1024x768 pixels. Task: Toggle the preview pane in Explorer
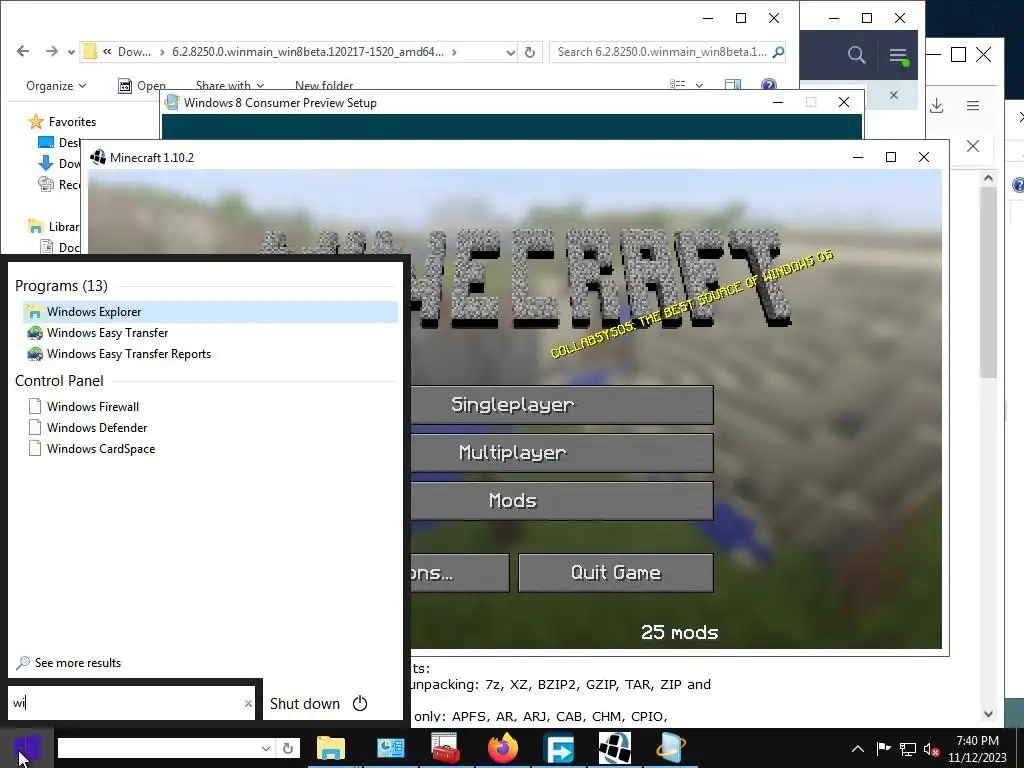click(x=733, y=85)
